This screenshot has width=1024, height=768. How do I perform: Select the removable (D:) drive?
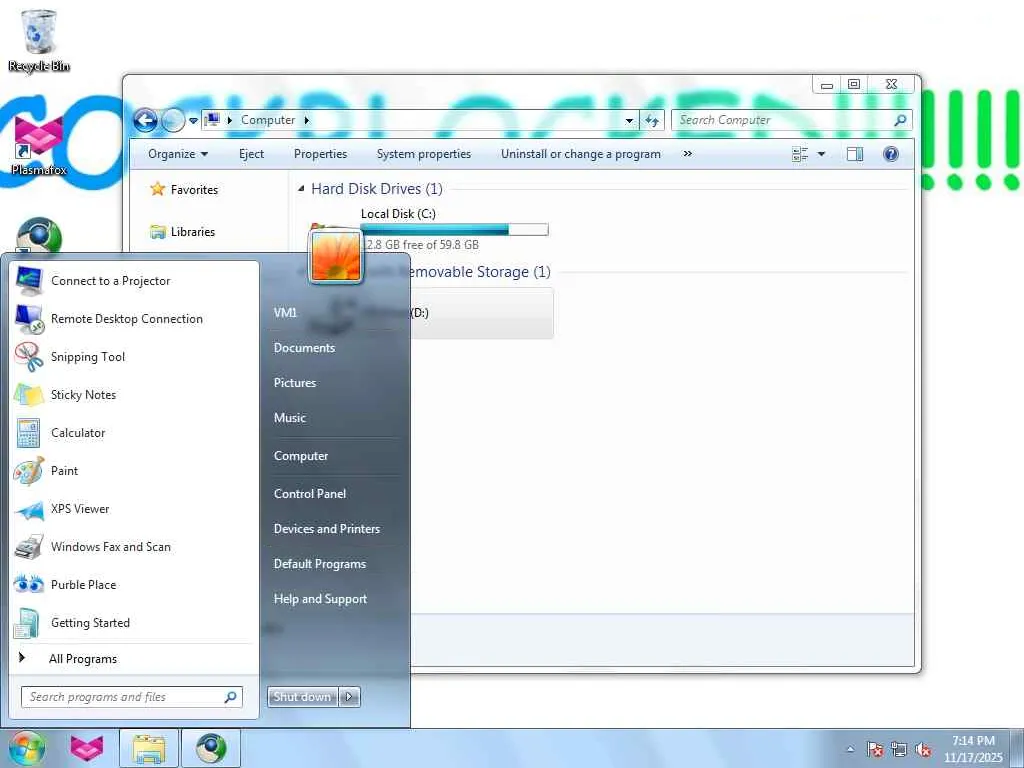[x=482, y=312]
